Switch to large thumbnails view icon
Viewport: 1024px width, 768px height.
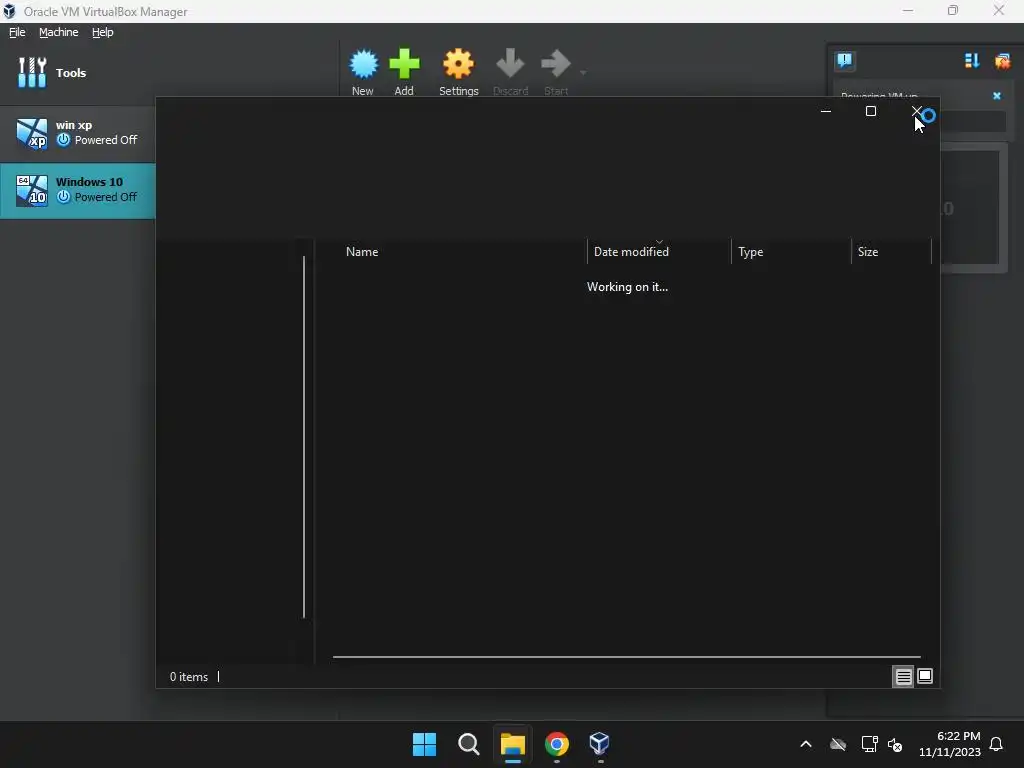tap(925, 677)
